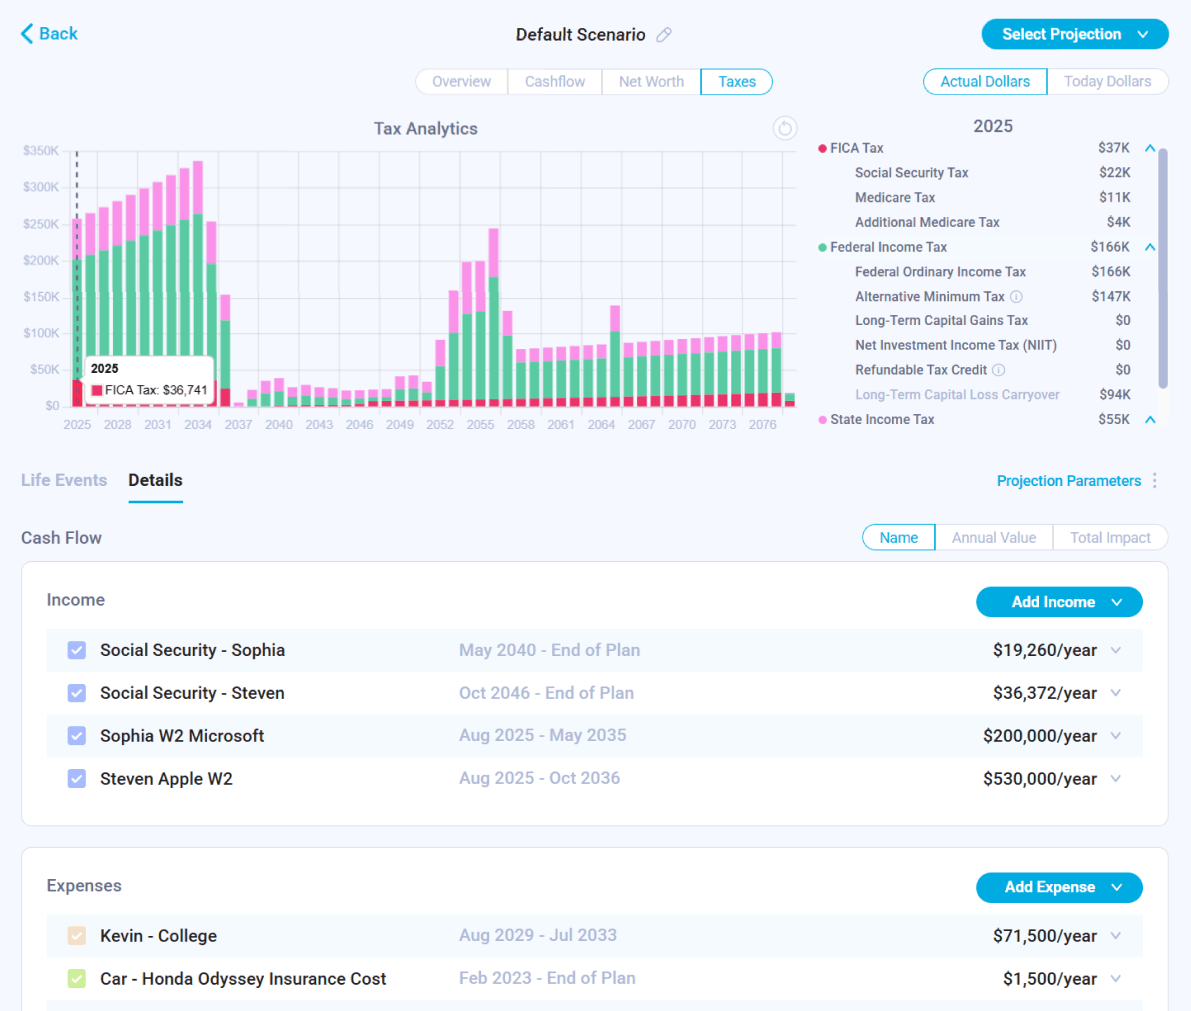1191x1011 pixels.
Task: Click the pink State Income Tax legend dot
Action: [x=822, y=420]
